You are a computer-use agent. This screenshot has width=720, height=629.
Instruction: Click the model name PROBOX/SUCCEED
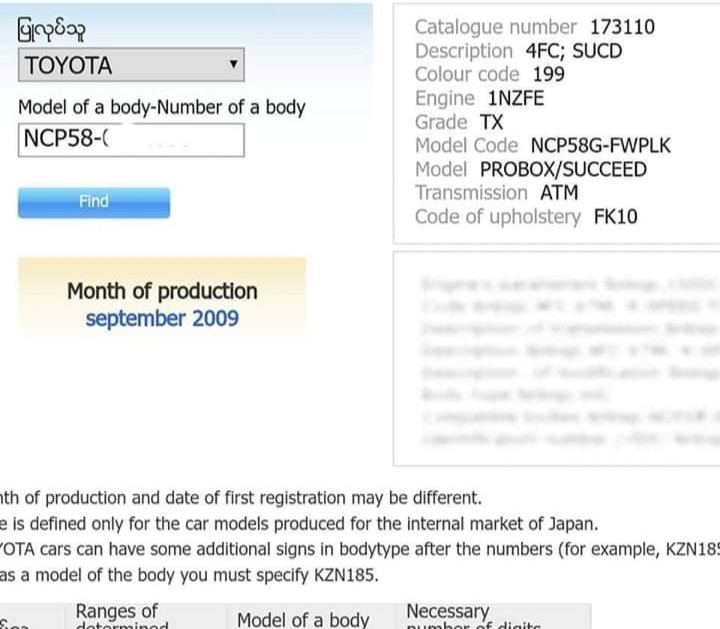tap(563, 169)
